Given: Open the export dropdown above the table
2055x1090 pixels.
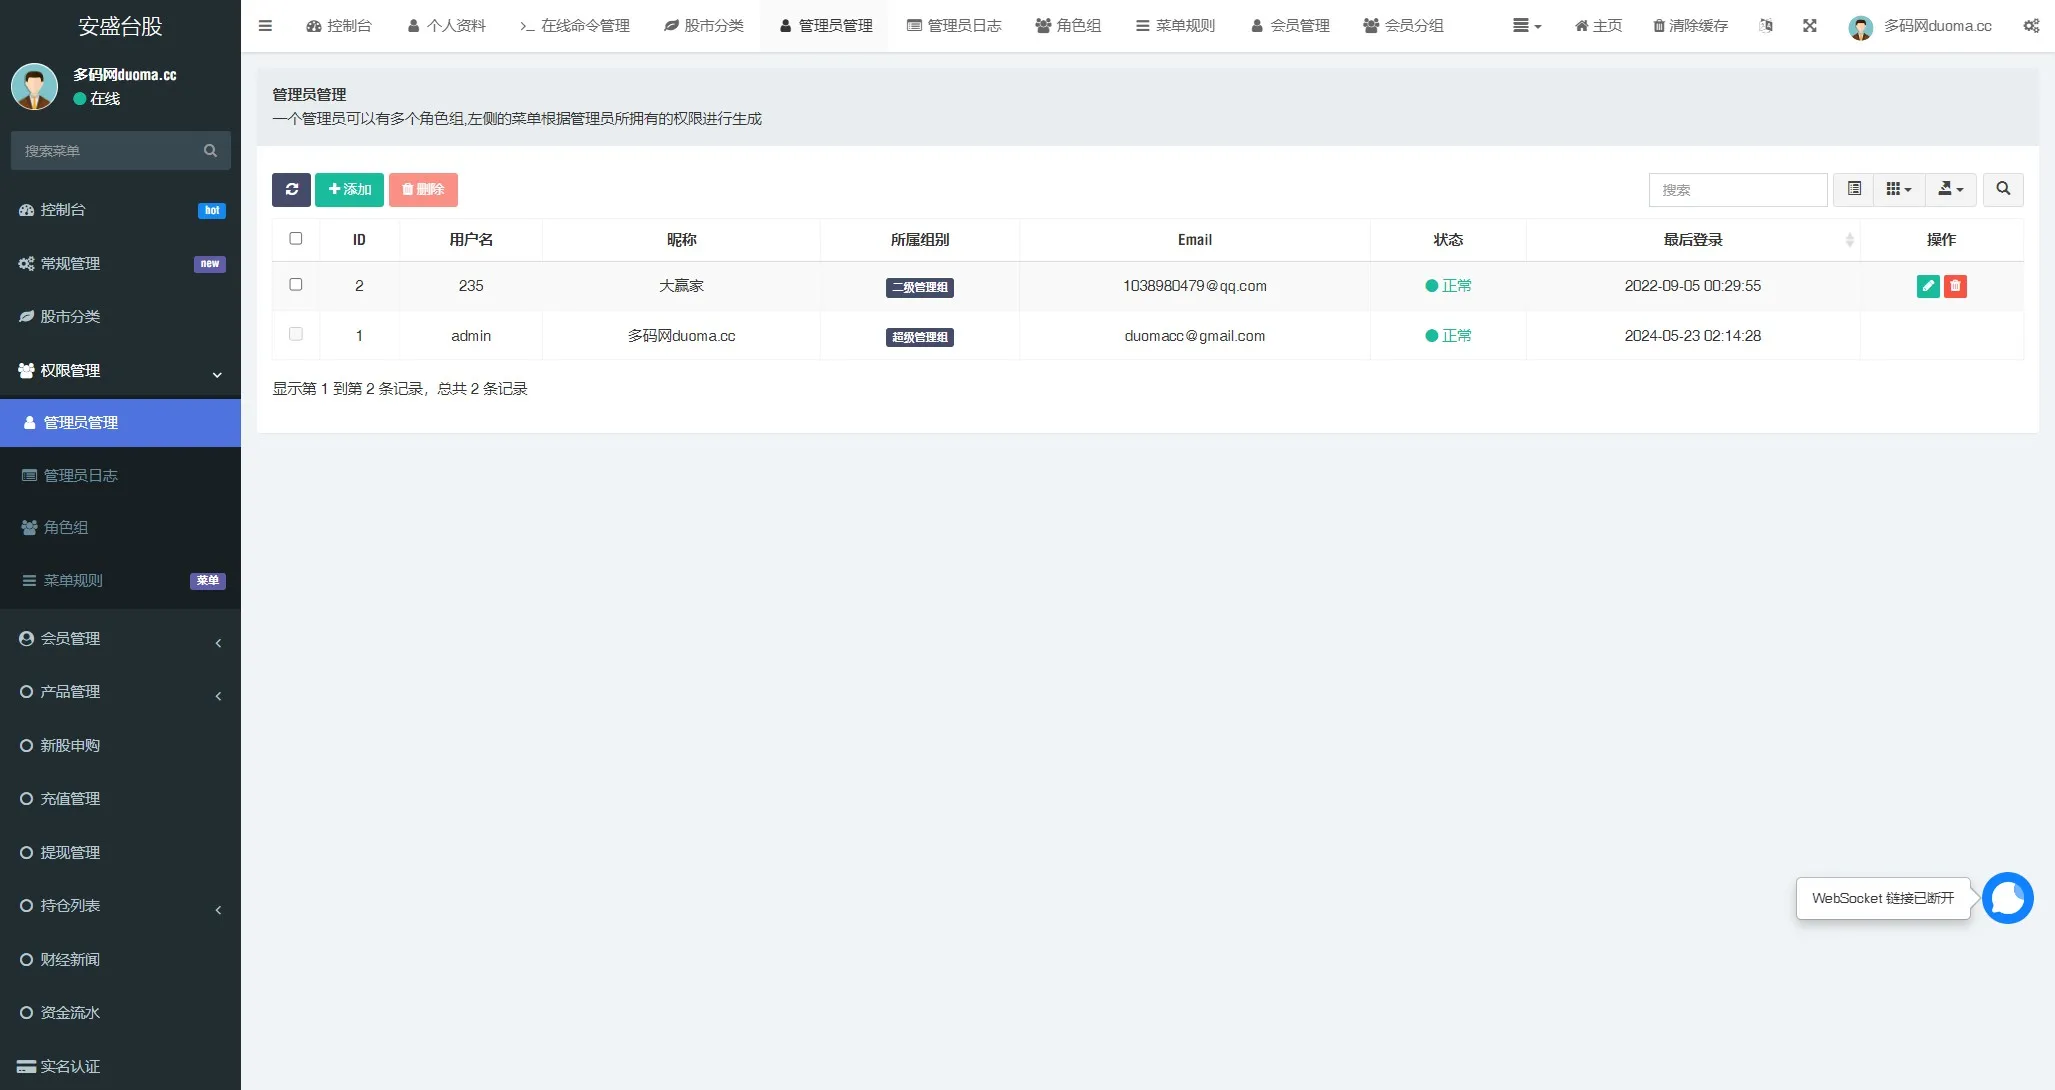Looking at the screenshot, I should (1950, 189).
